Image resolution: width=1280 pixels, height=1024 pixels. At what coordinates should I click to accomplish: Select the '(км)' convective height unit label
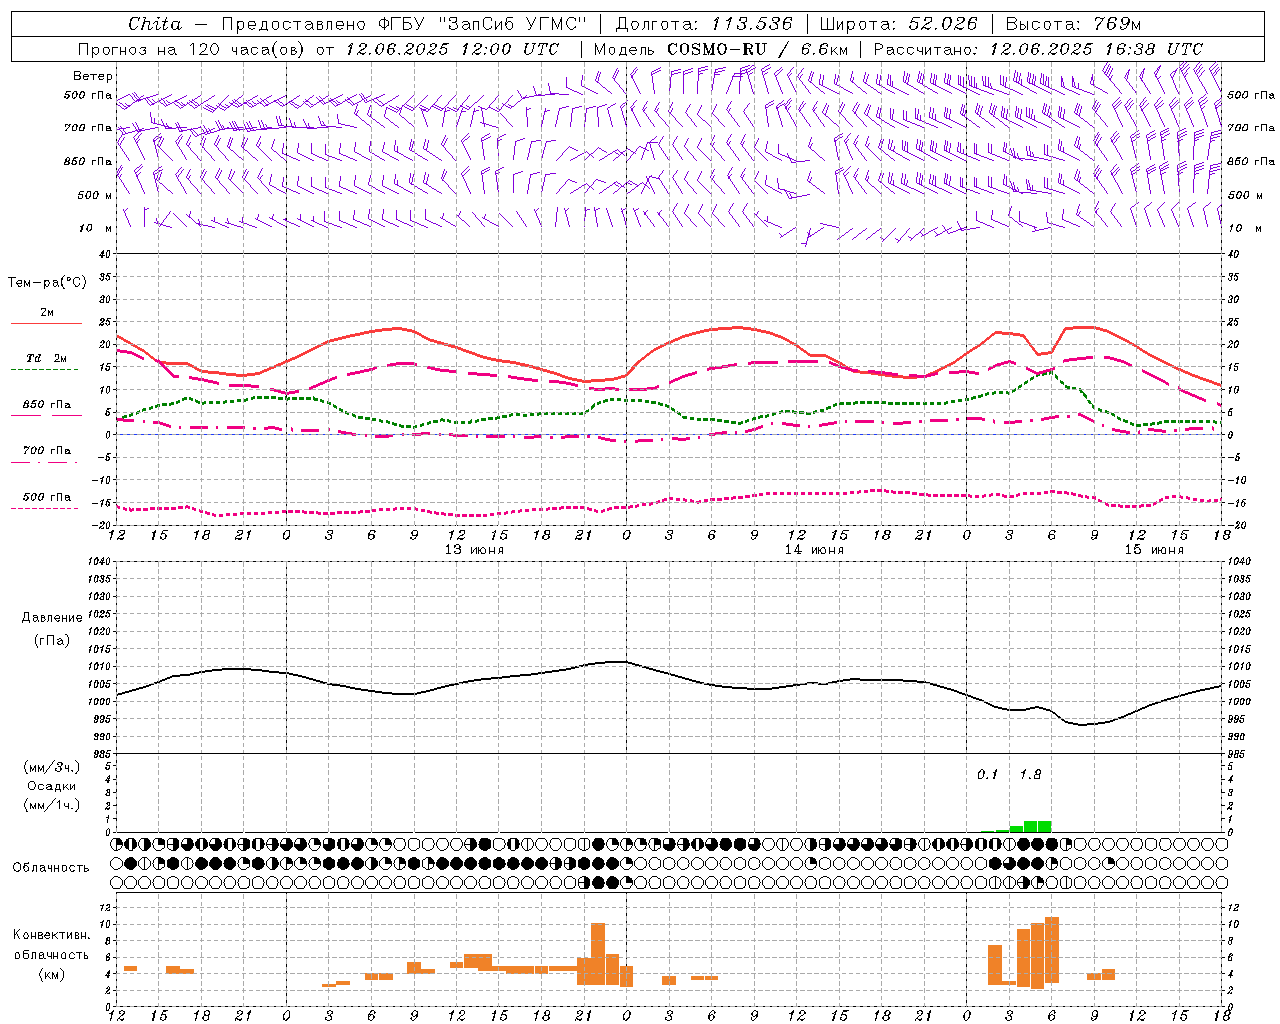tap(52, 974)
